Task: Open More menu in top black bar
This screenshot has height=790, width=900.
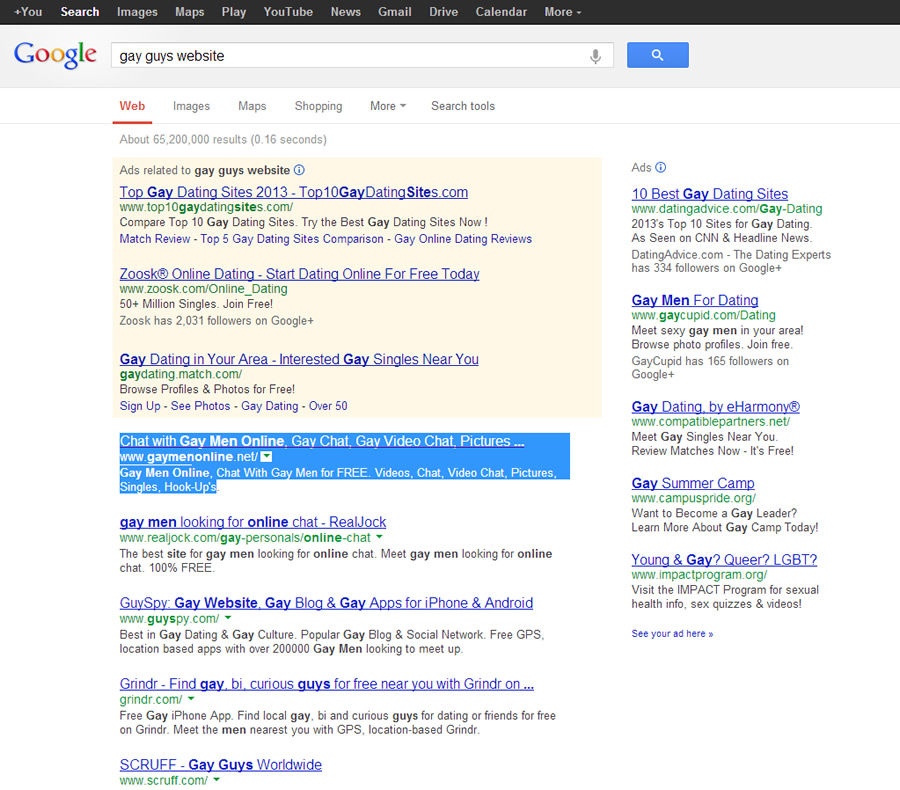Action: point(562,12)
